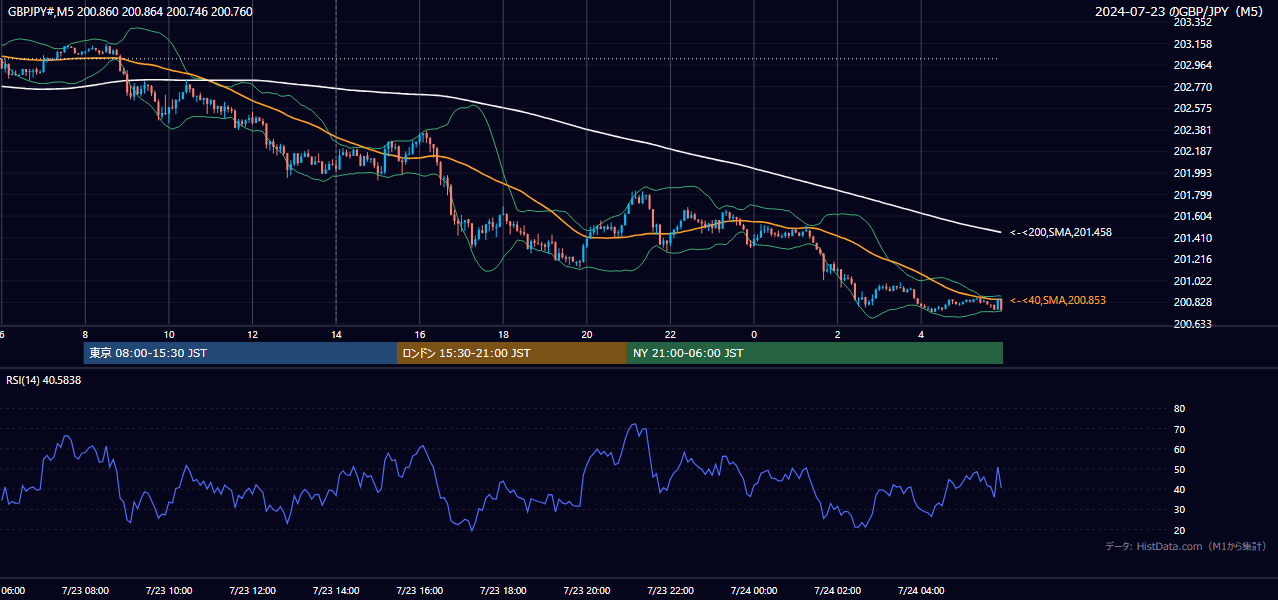Click price axis value 203.352
This screenshot has width=1278, height=600.
pos(1192,22)
